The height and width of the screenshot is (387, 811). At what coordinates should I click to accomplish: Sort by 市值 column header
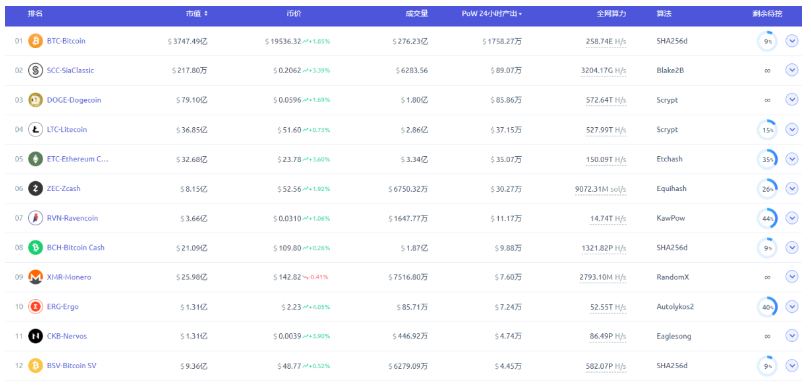pos(197,14)
